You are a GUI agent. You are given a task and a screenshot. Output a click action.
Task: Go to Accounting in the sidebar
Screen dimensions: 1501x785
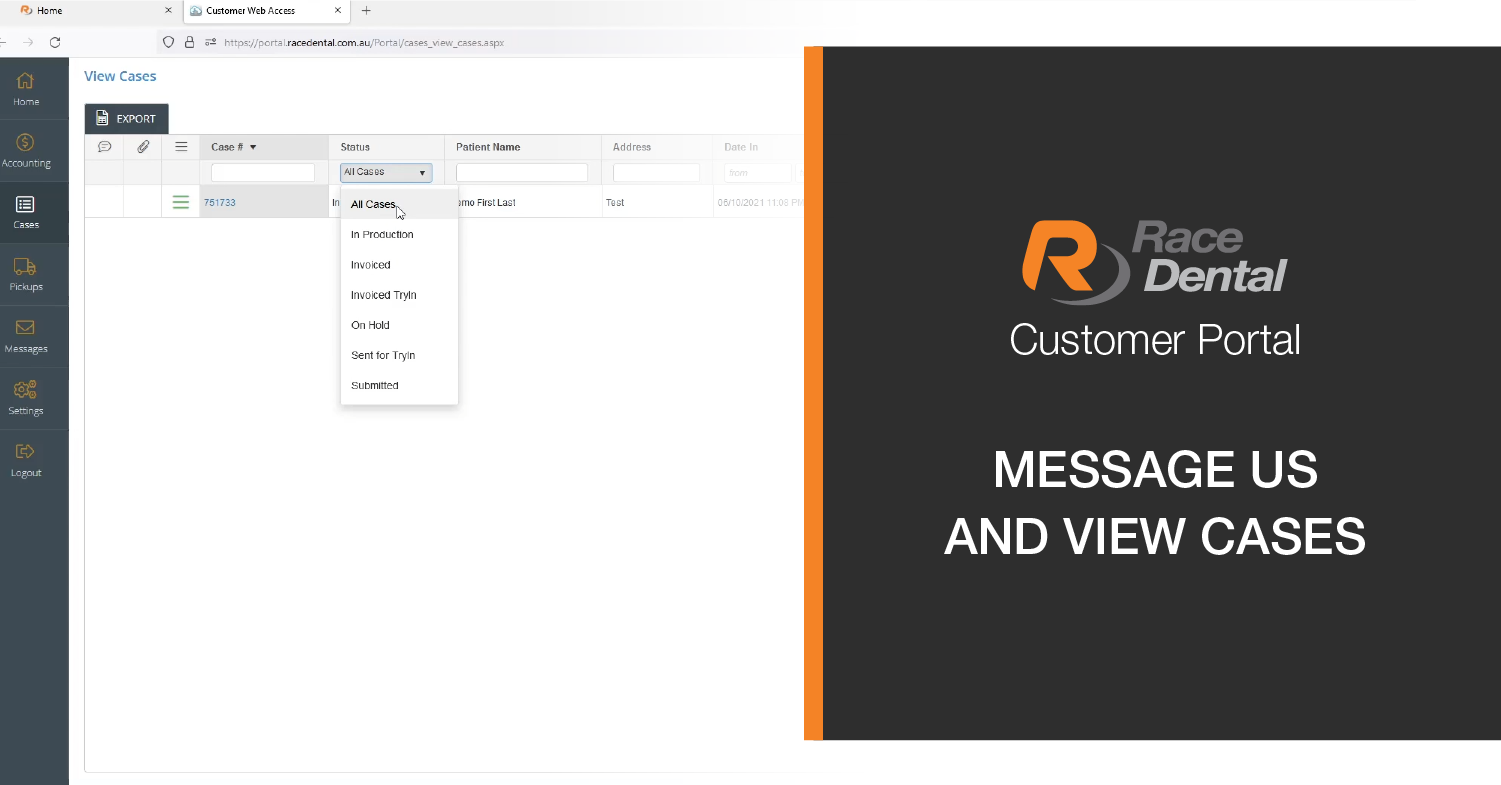tap(26, 144)
